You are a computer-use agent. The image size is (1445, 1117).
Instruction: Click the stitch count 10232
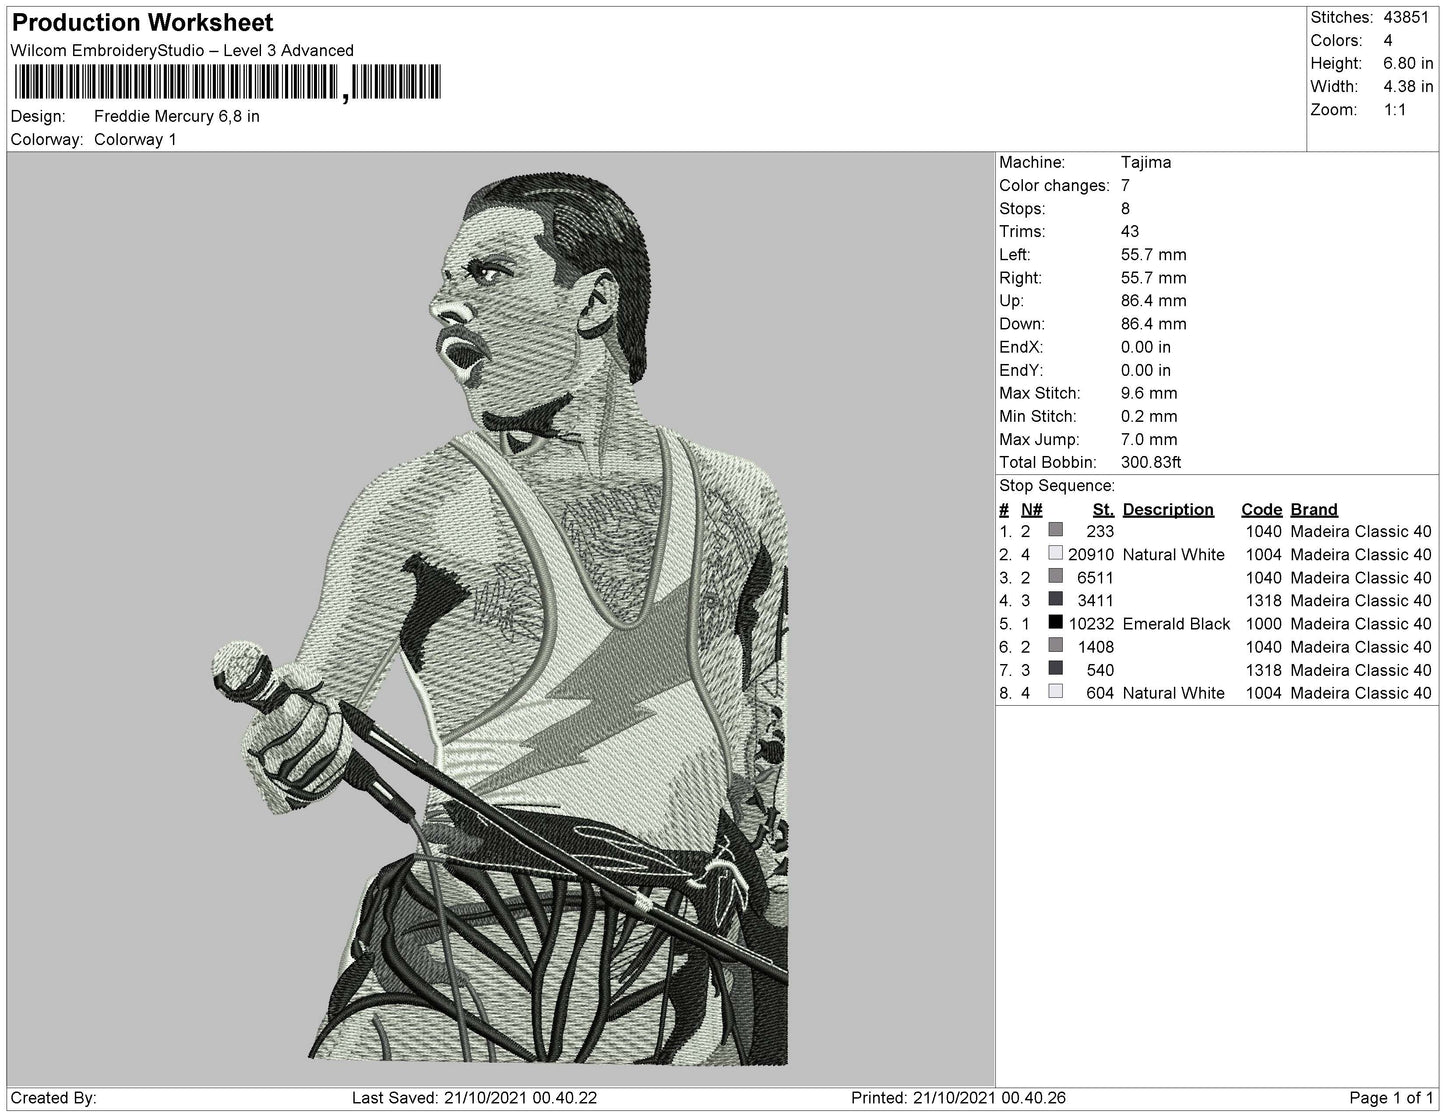tap(1091, 623)
